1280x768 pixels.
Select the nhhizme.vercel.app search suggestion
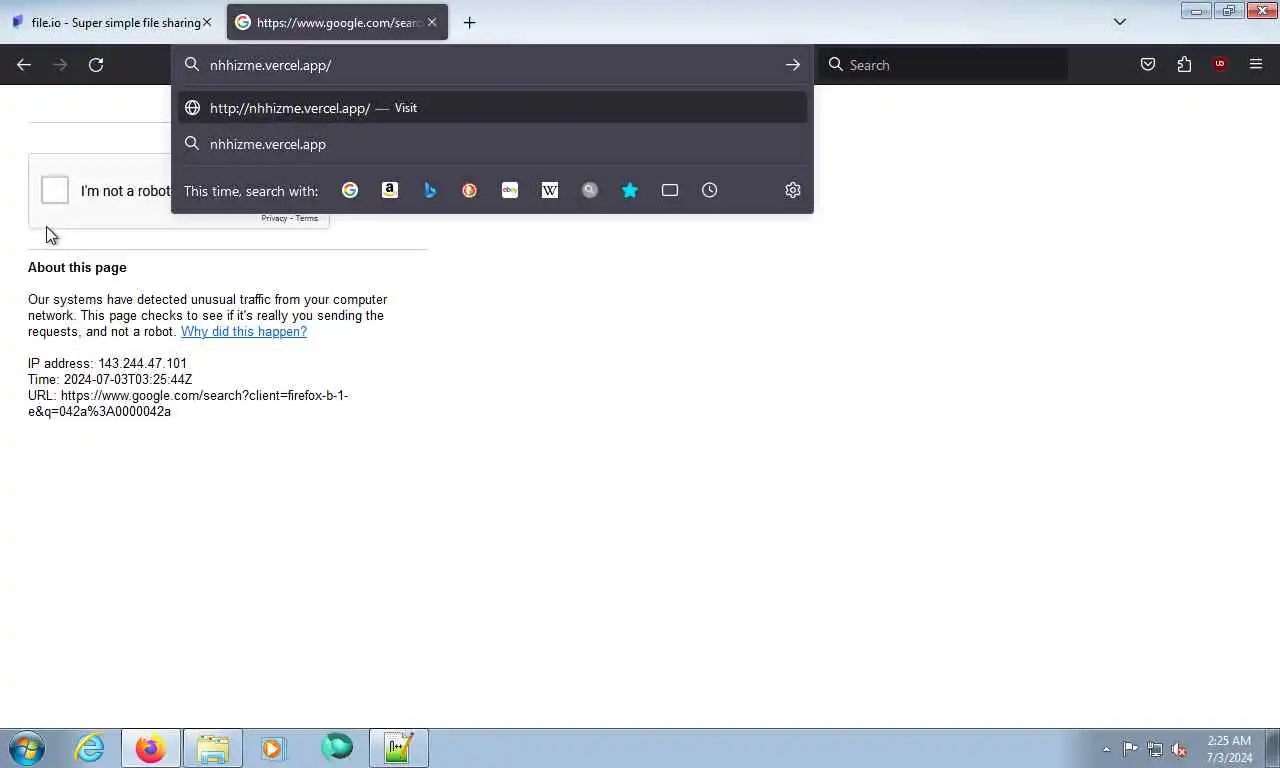coord(492,144)
